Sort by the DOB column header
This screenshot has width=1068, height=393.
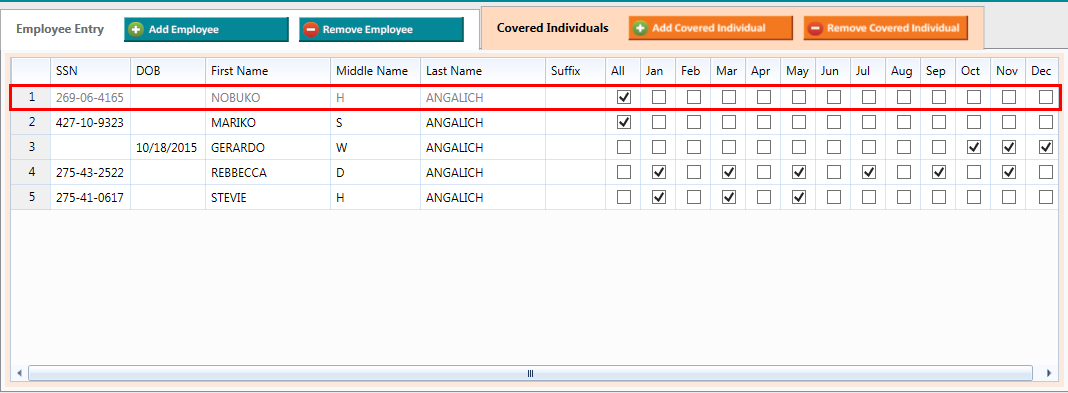tap(168, 71)
